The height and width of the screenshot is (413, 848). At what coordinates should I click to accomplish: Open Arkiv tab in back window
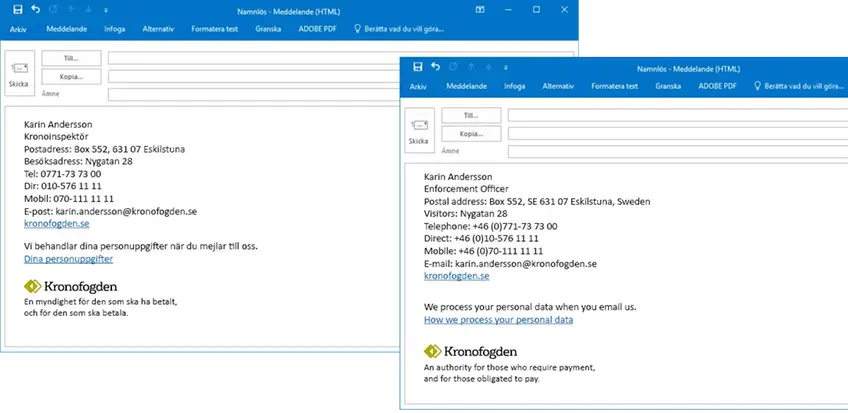[18, 29]
